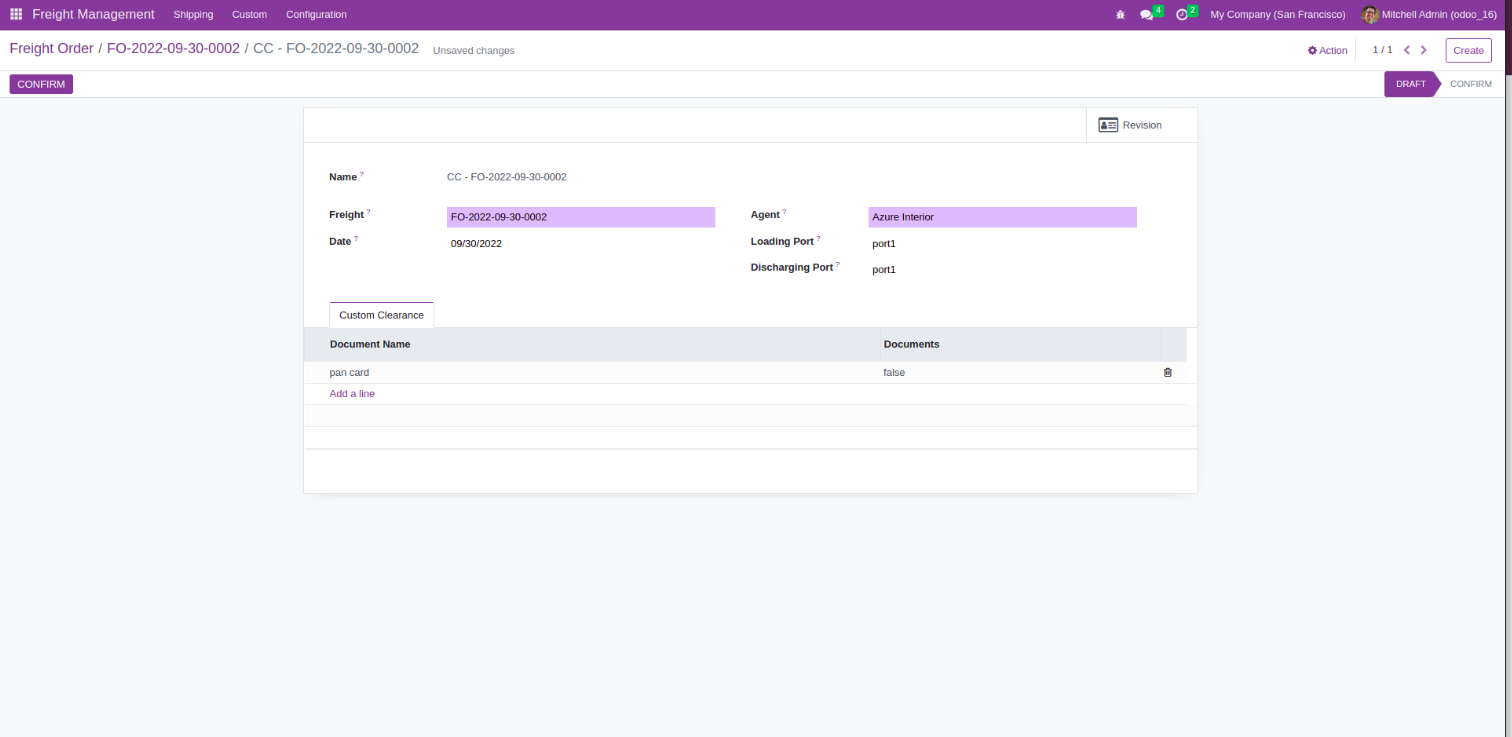Click Mitchell Admin avatar picture
This screenshot has width=1512, height=737.
click(x=1370, y=15)
